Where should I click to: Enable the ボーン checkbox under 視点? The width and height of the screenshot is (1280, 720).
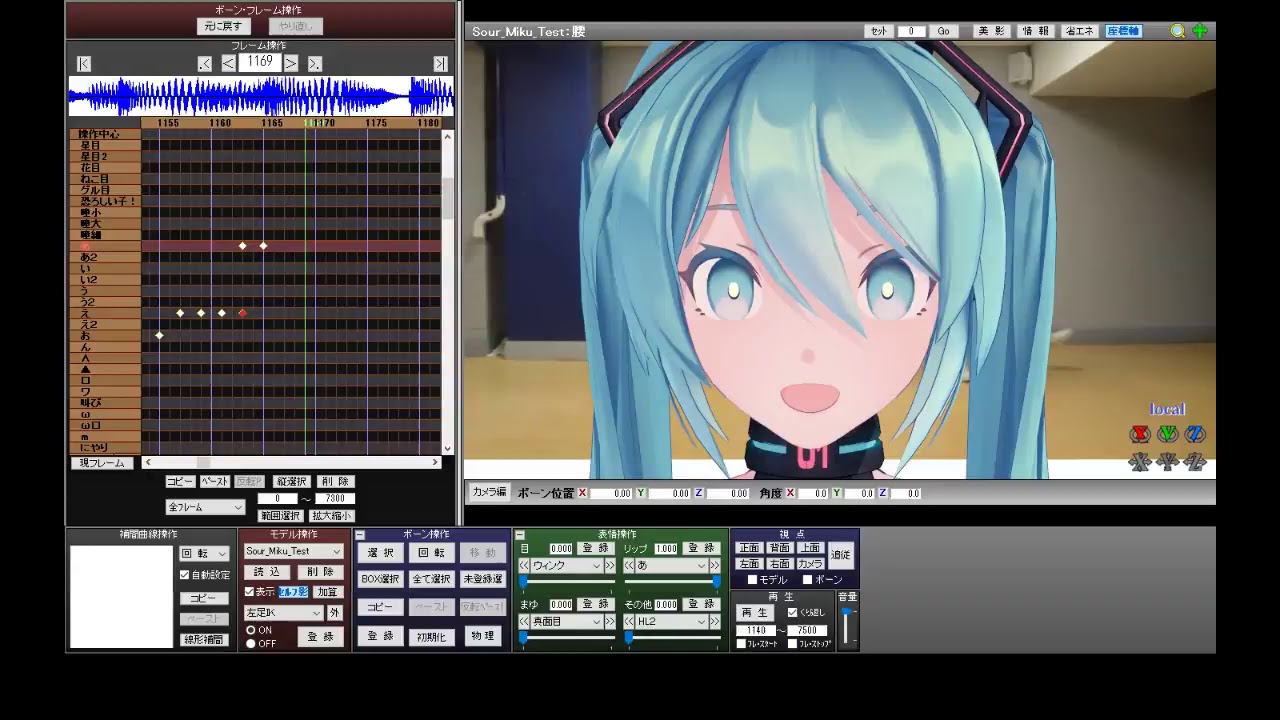point(808,580)
